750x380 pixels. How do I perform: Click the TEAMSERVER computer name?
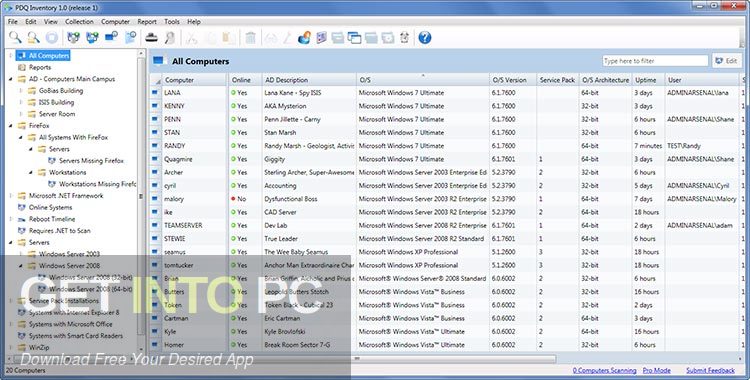click(183, 225)
